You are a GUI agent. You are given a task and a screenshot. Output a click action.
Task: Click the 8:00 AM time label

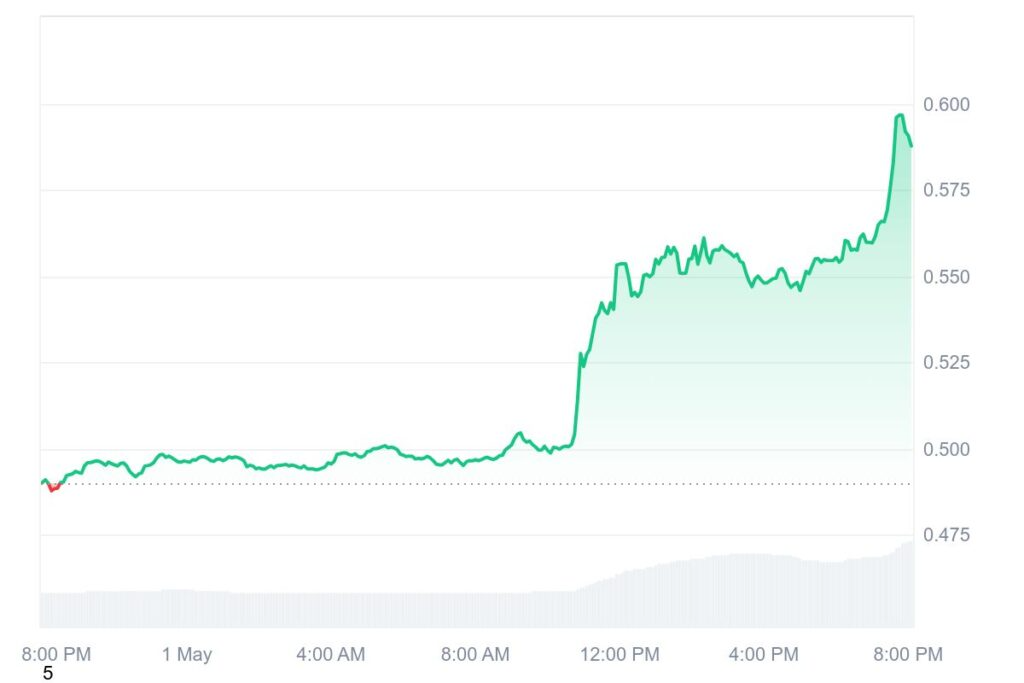pyautogui.click(x=475, y=655)
